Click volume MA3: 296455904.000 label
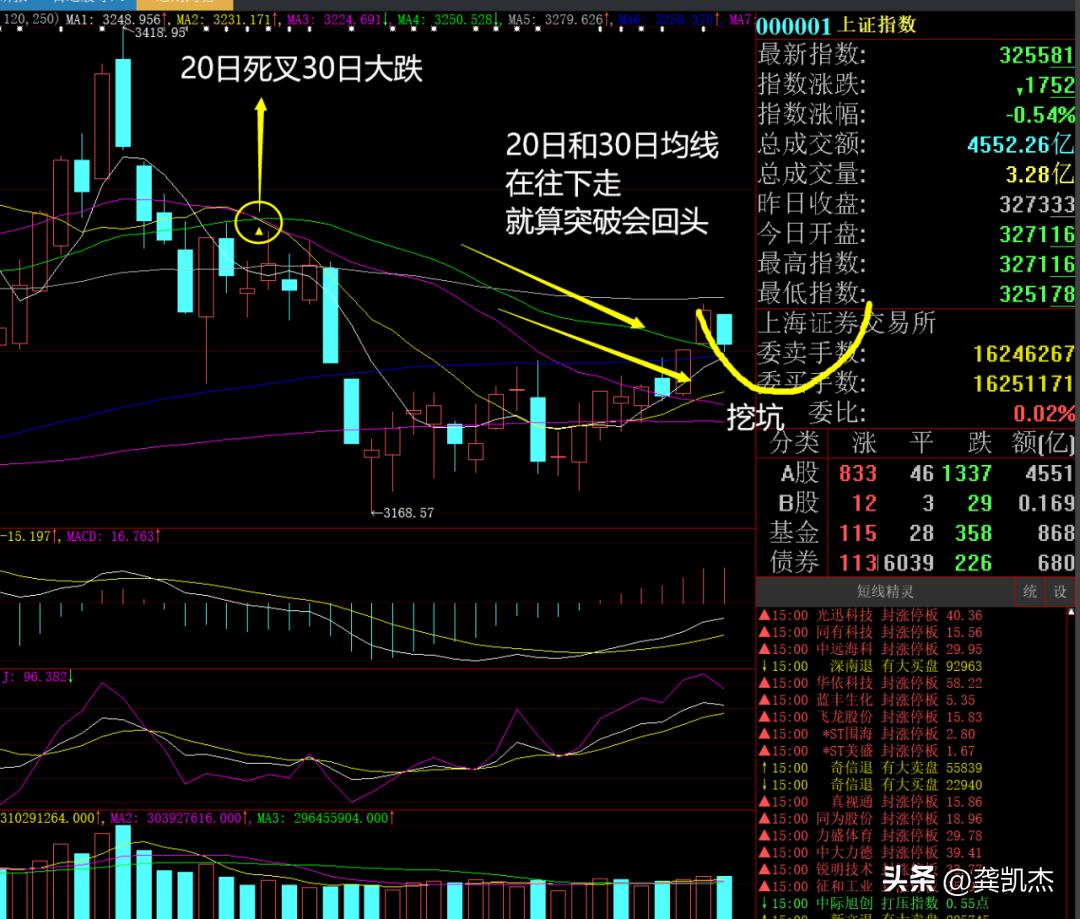The image size is (1080, 919). 326,818
